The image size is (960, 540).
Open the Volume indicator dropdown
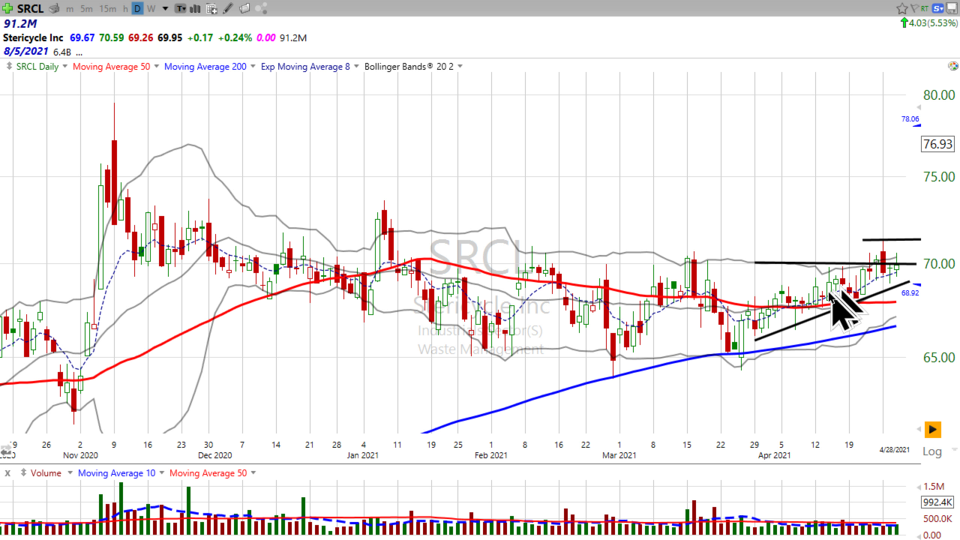pos(70,473)
